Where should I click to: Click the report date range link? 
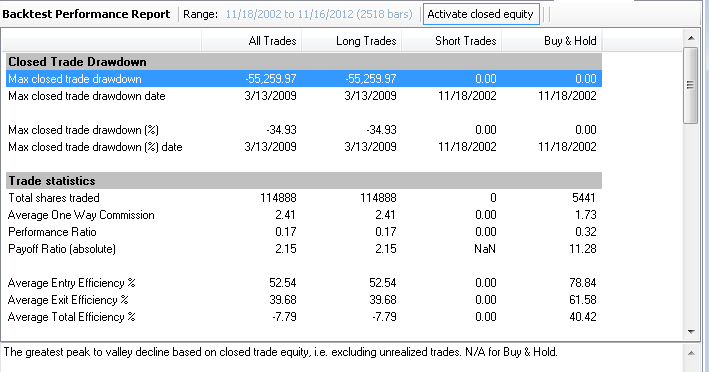tap(319, 14)
